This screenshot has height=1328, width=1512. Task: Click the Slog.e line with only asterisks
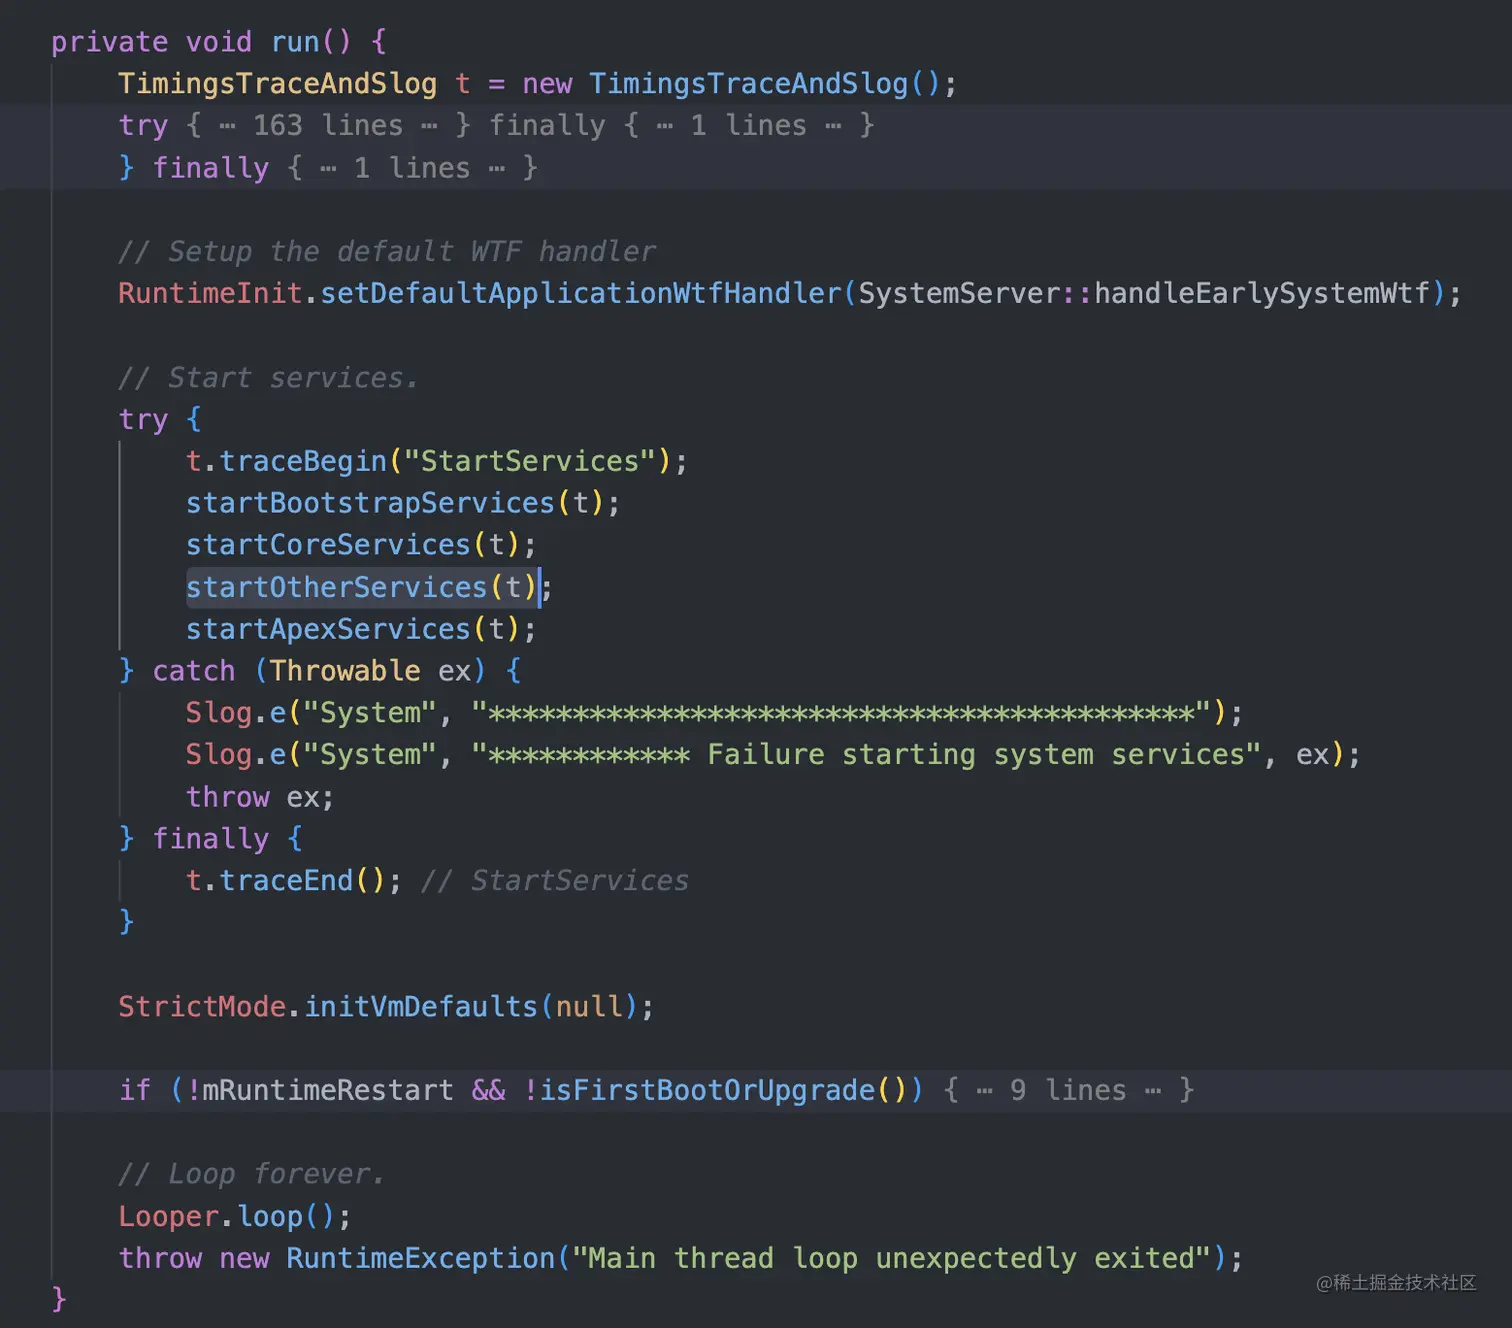[x=714, y=713]
